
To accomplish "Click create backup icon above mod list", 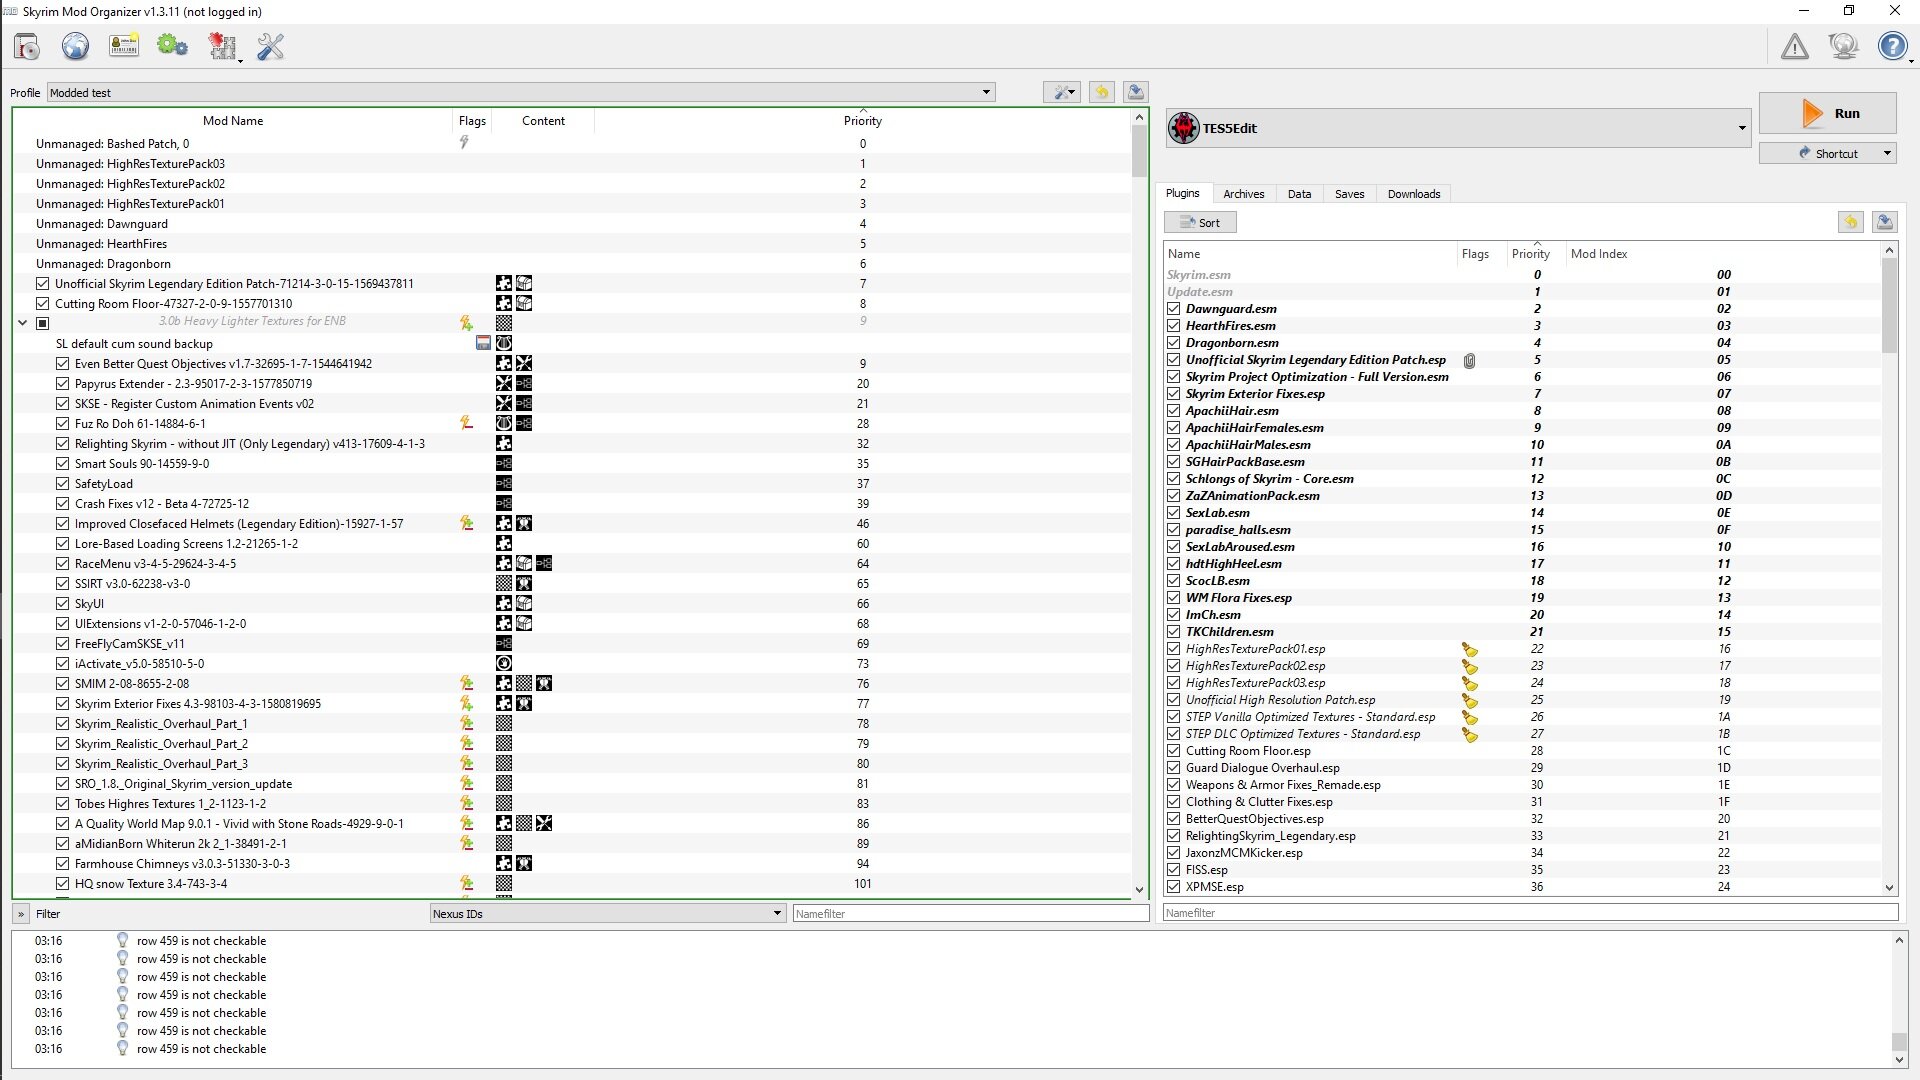I will point(1135,92).
